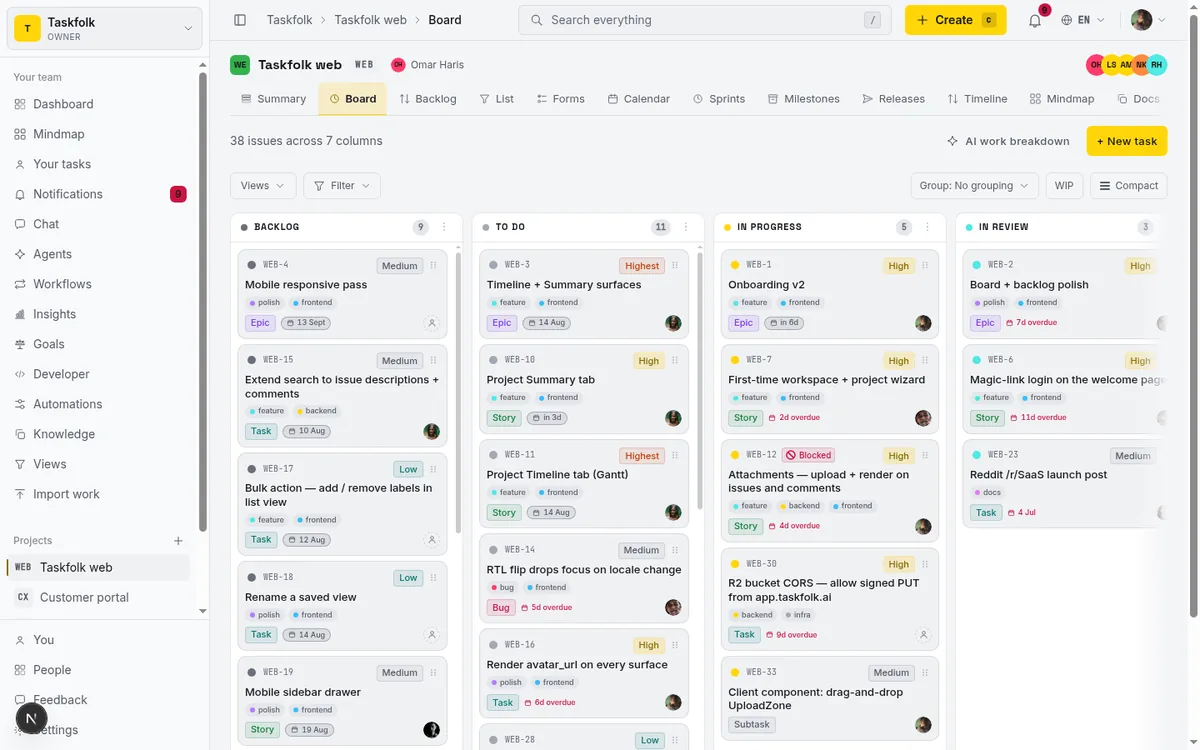Viewport: 1200px width, 750px height.
Task: Click assignee placeholder on WEB-17 card
Action: coord(432,539)
